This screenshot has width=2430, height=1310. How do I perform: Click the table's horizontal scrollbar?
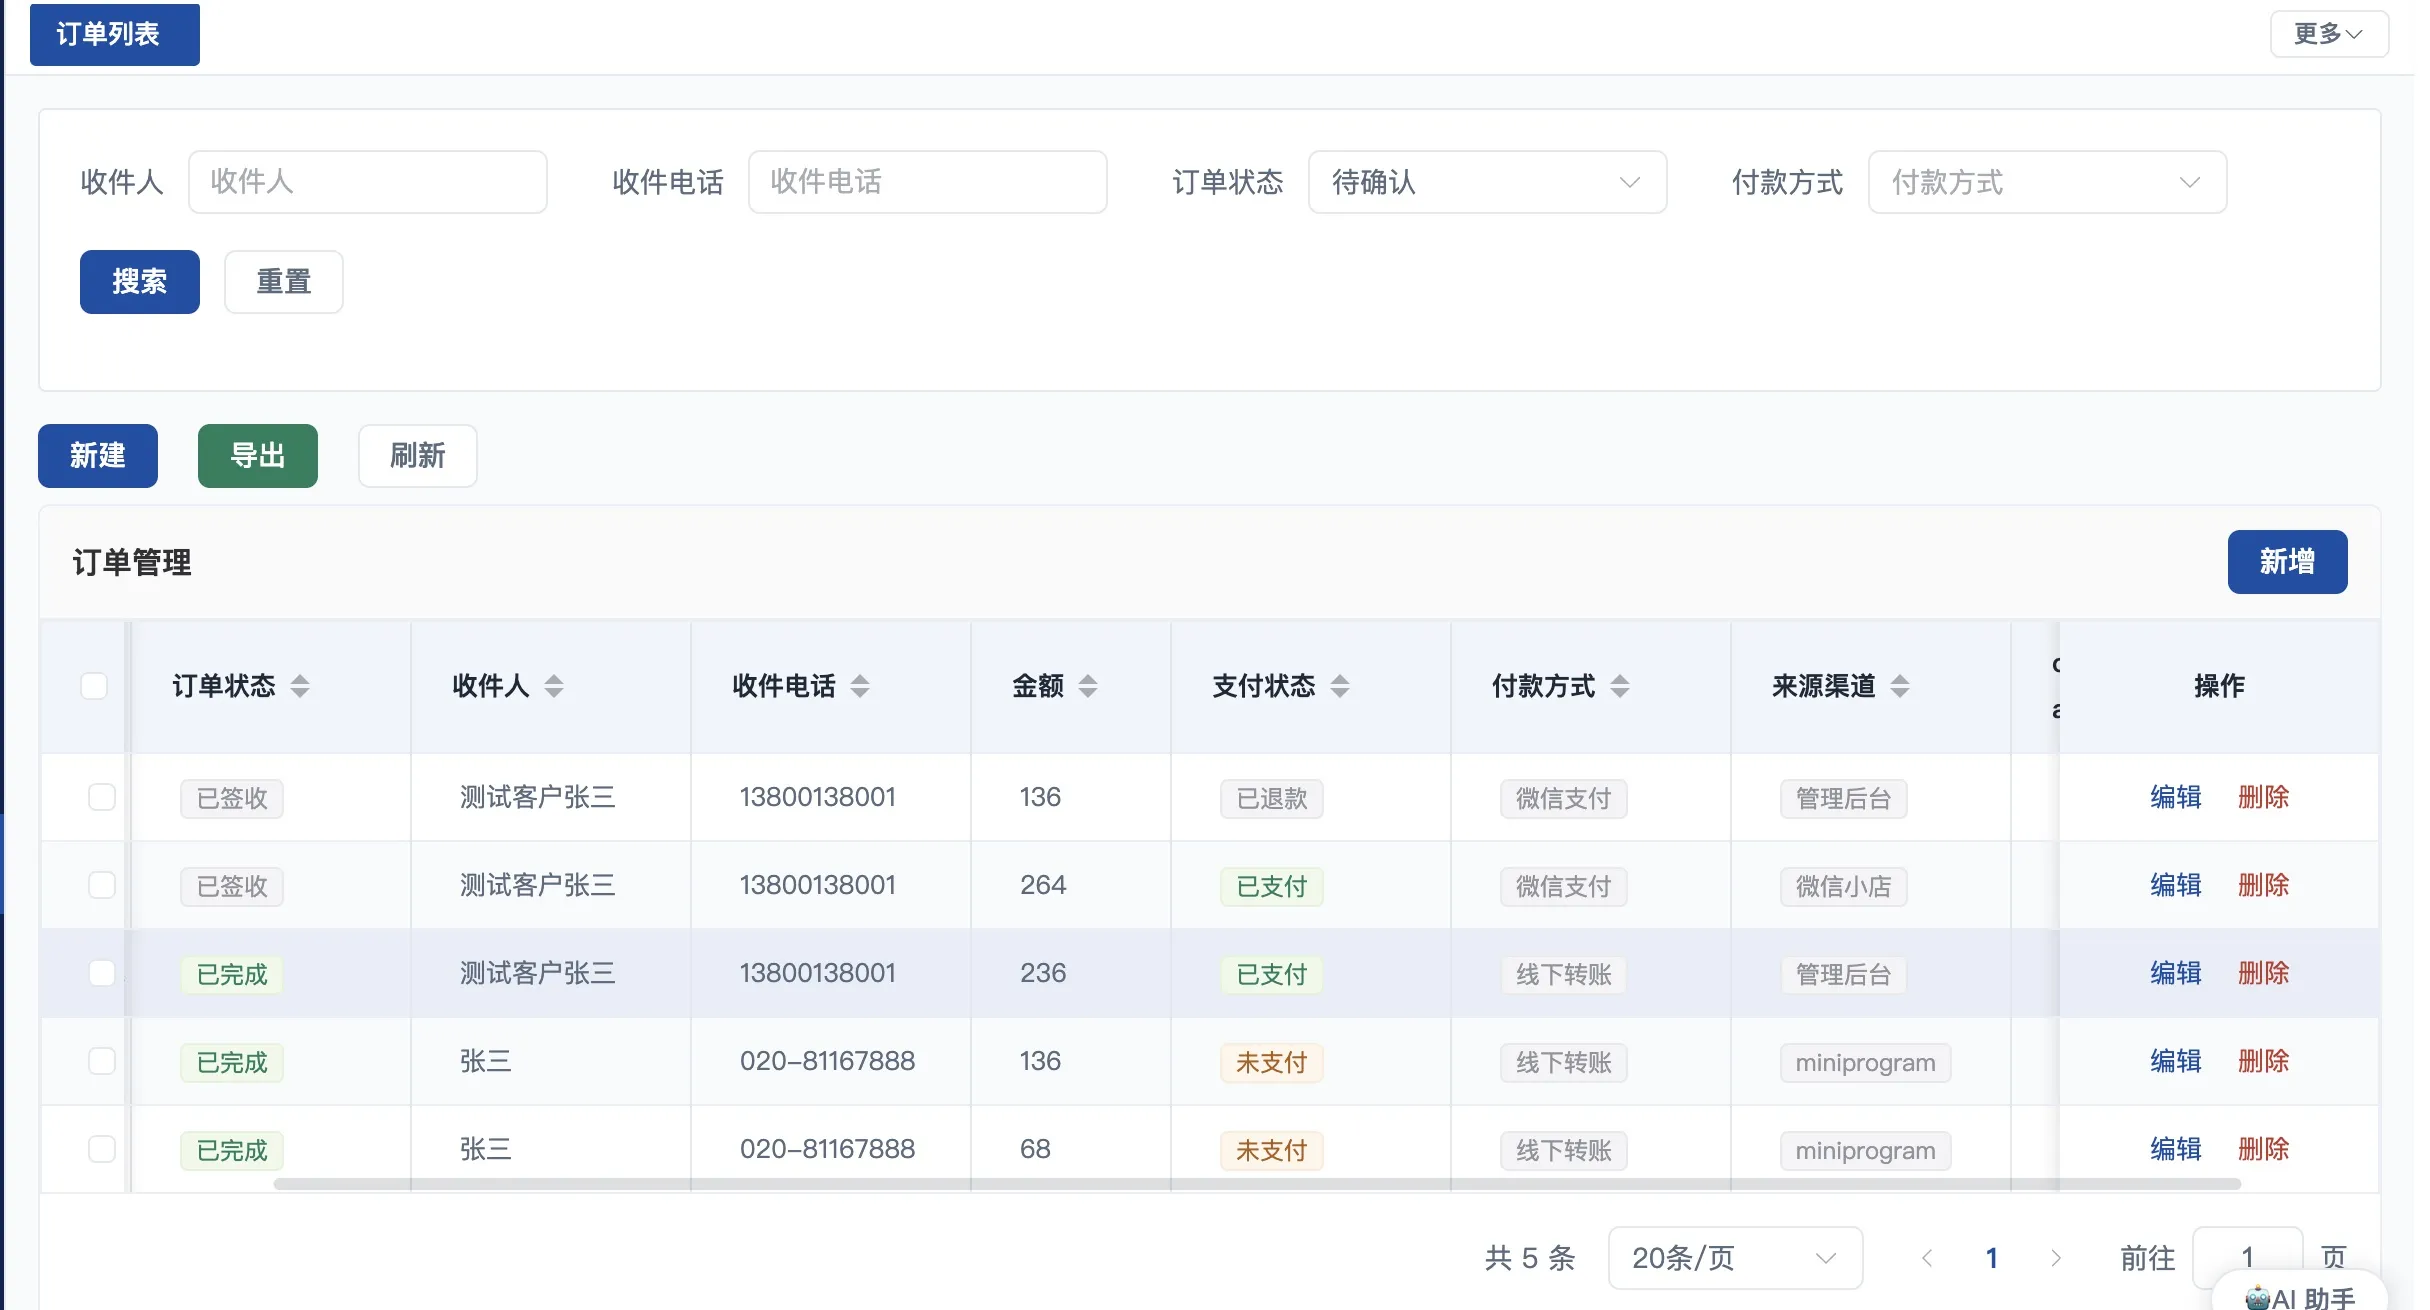click(1257, 1184)
